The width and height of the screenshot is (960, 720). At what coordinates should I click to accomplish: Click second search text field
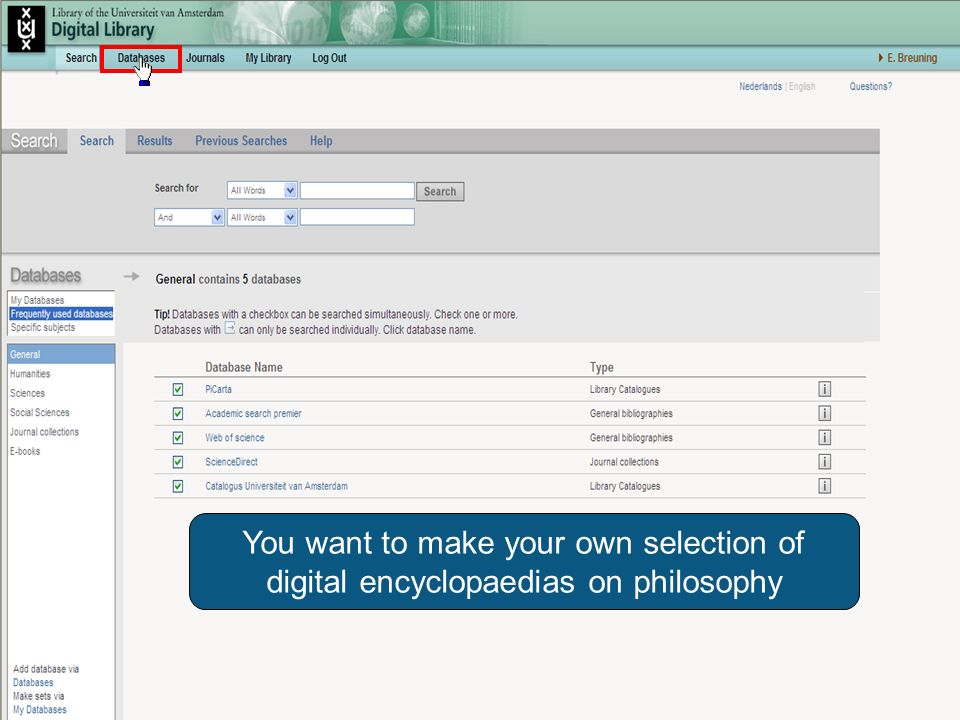[x=357, y=217]
